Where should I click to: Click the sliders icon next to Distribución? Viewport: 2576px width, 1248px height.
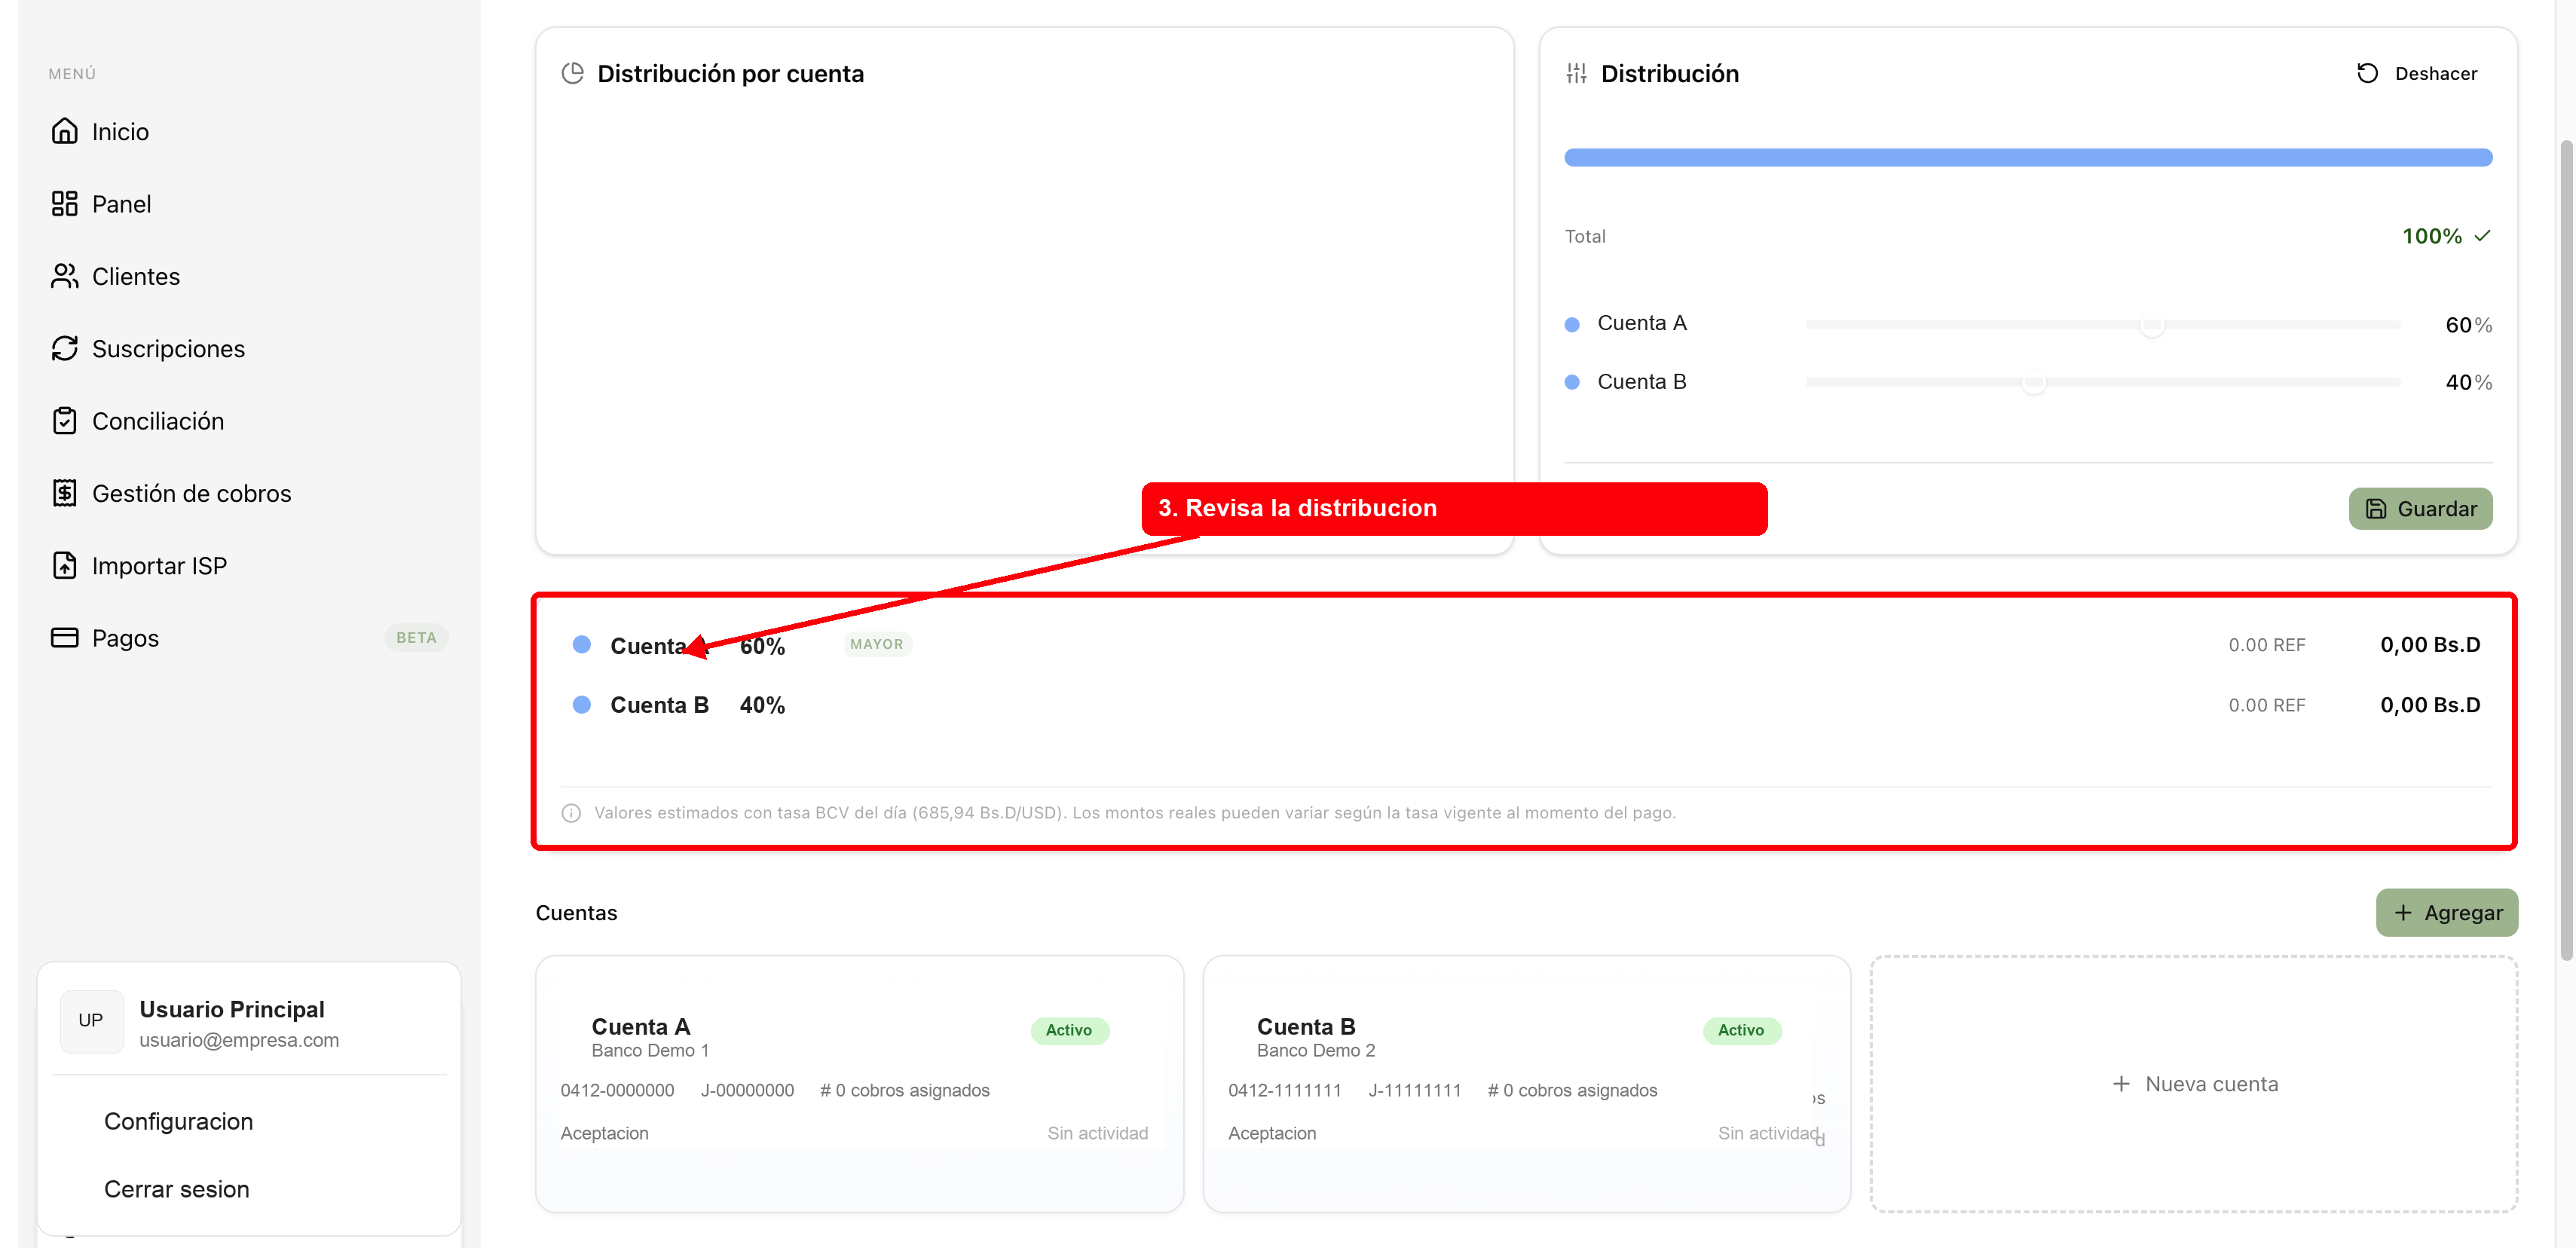(x=1576, y=73)
